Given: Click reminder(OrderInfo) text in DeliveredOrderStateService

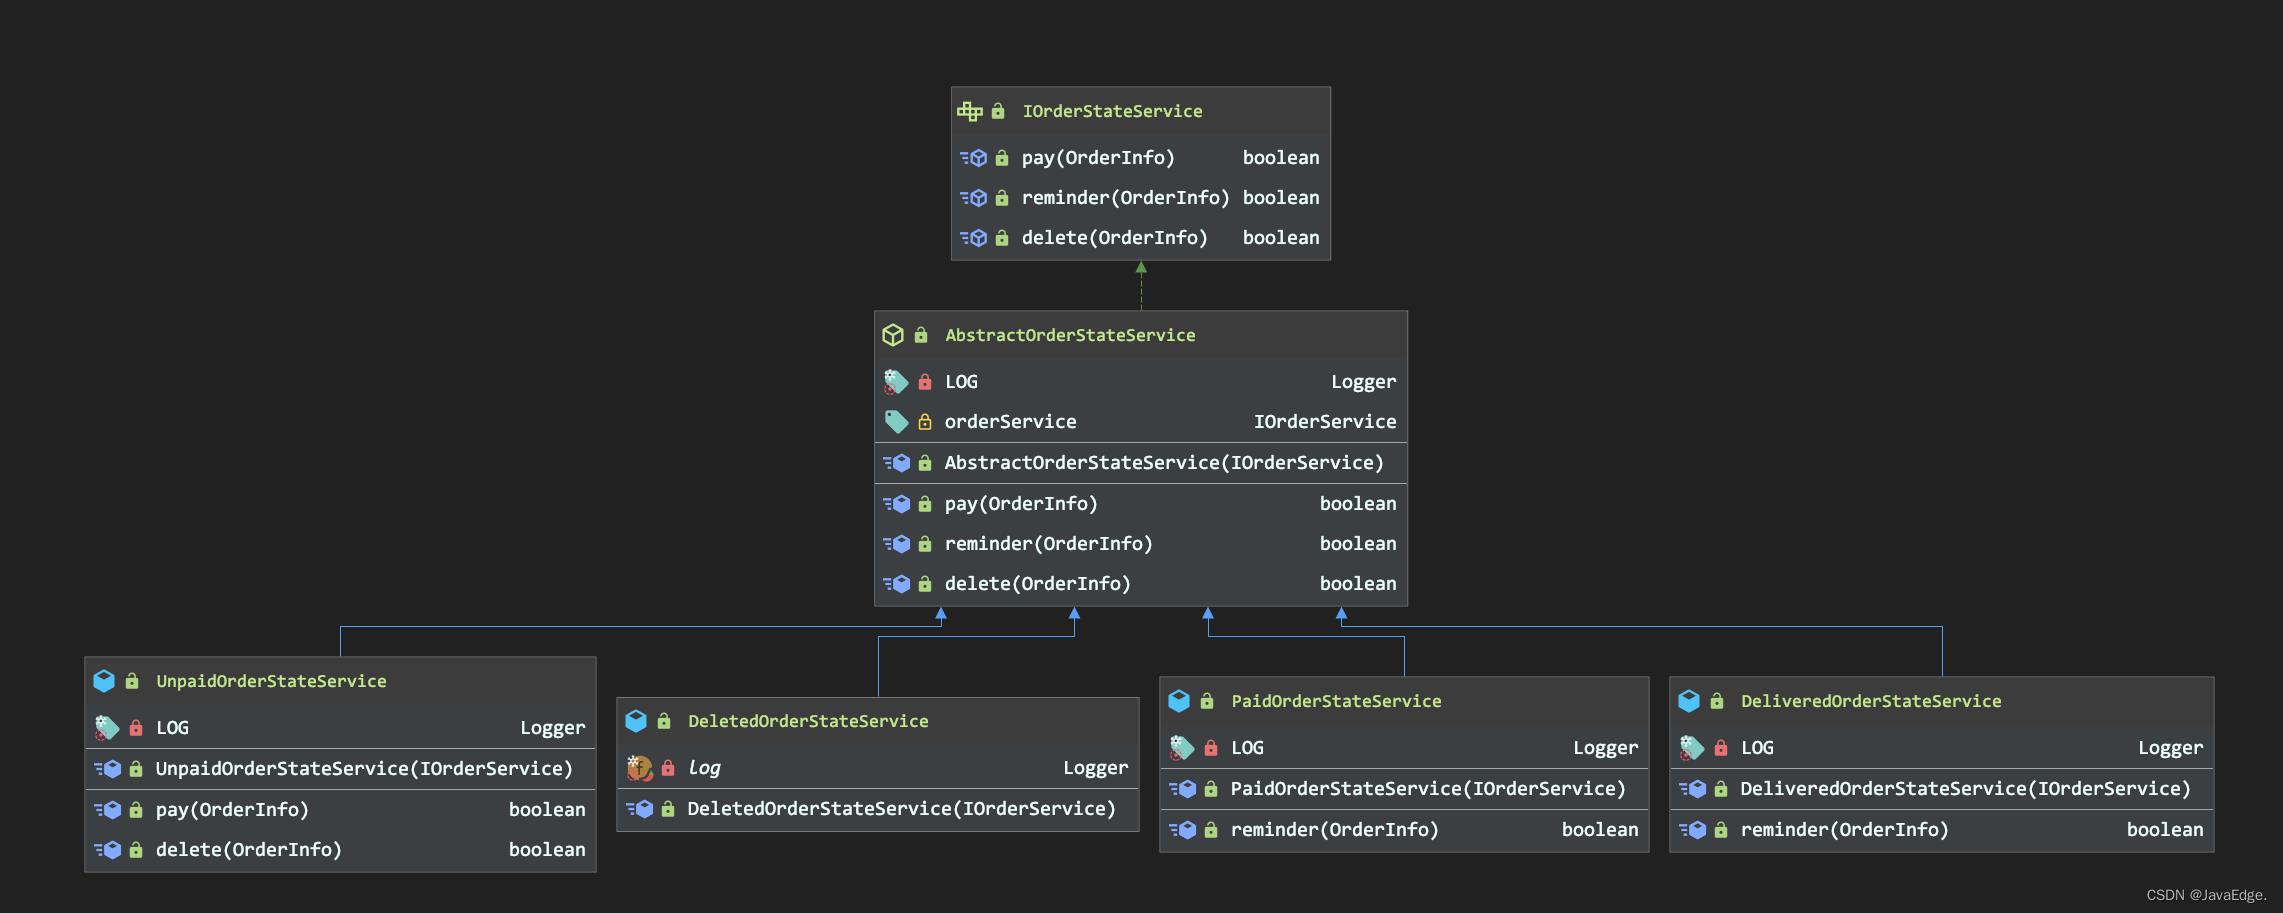Looking at the screenshot, I should tap(1845, 830).
